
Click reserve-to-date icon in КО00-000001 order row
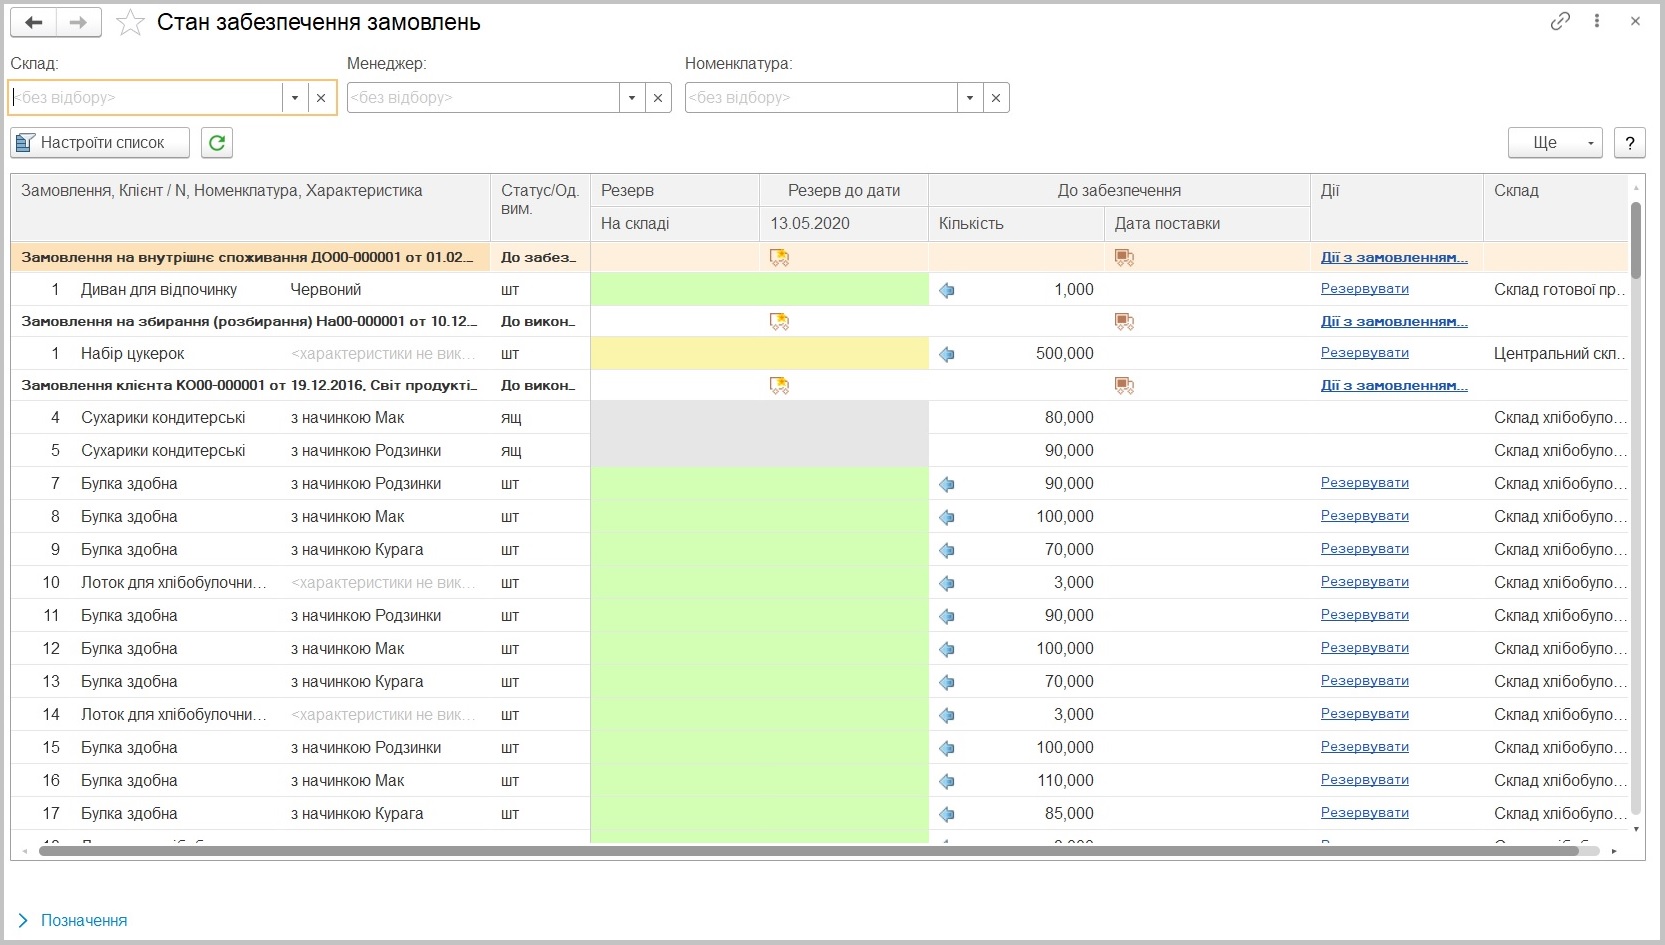779,386
